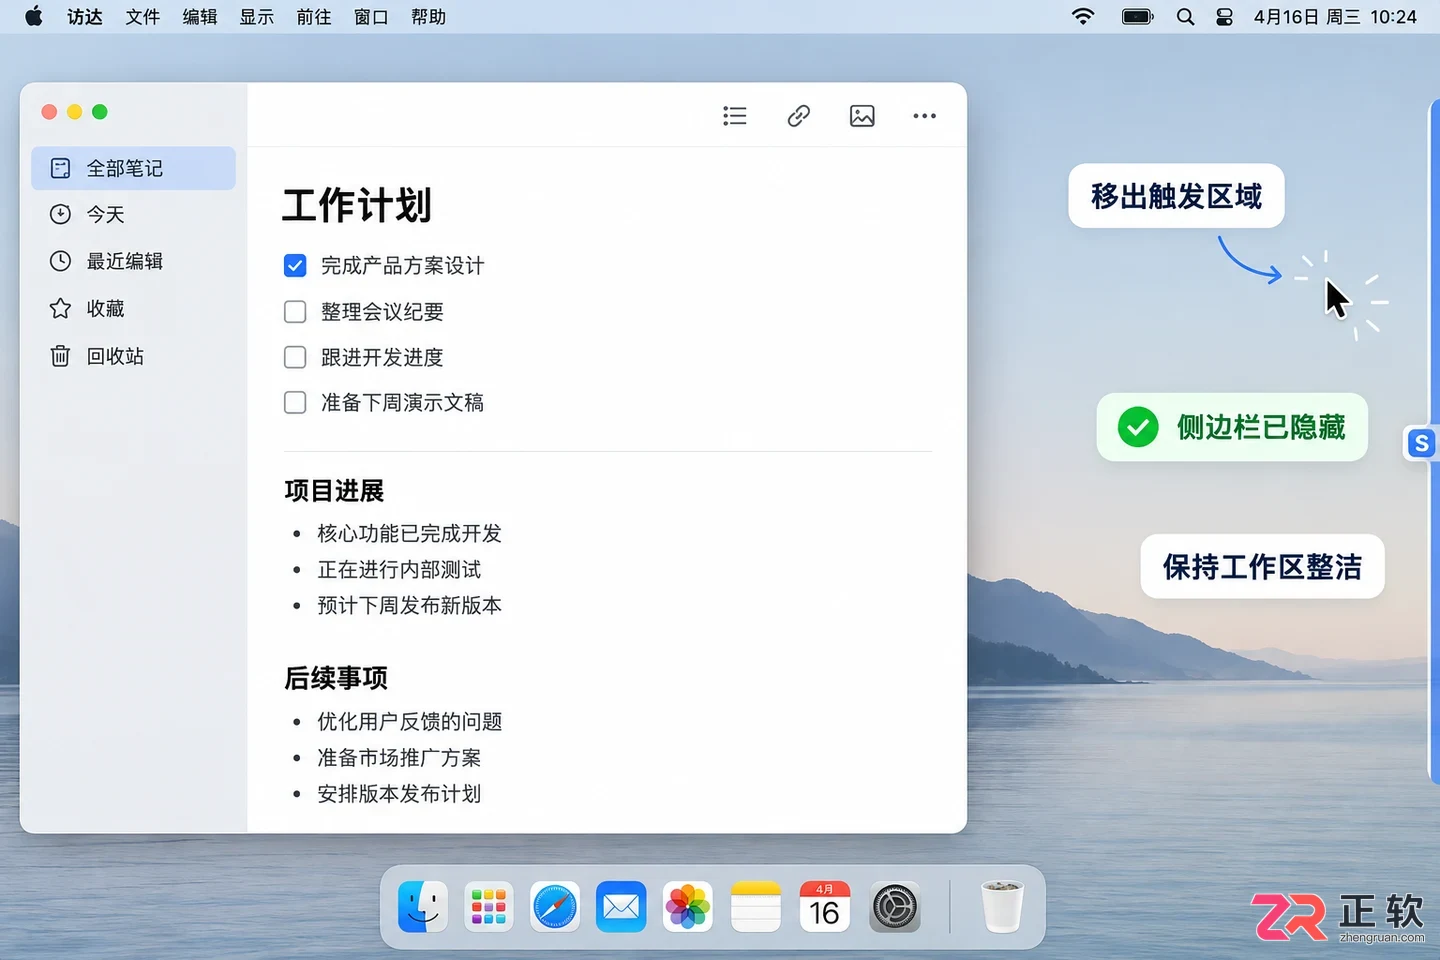Open the 编辑 menu
Image resolution: width=1440 pixels, height=960 pixels.
coord(200,17)
